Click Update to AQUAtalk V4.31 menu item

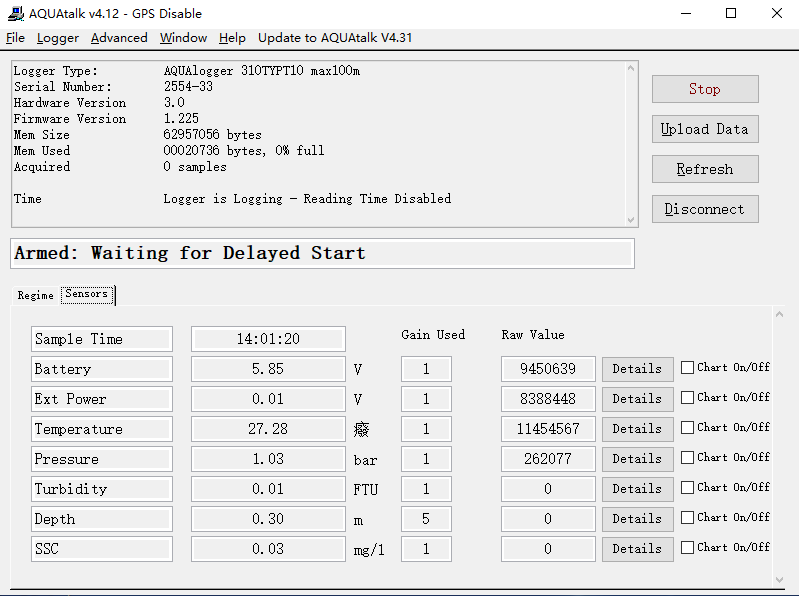(335, 38)
